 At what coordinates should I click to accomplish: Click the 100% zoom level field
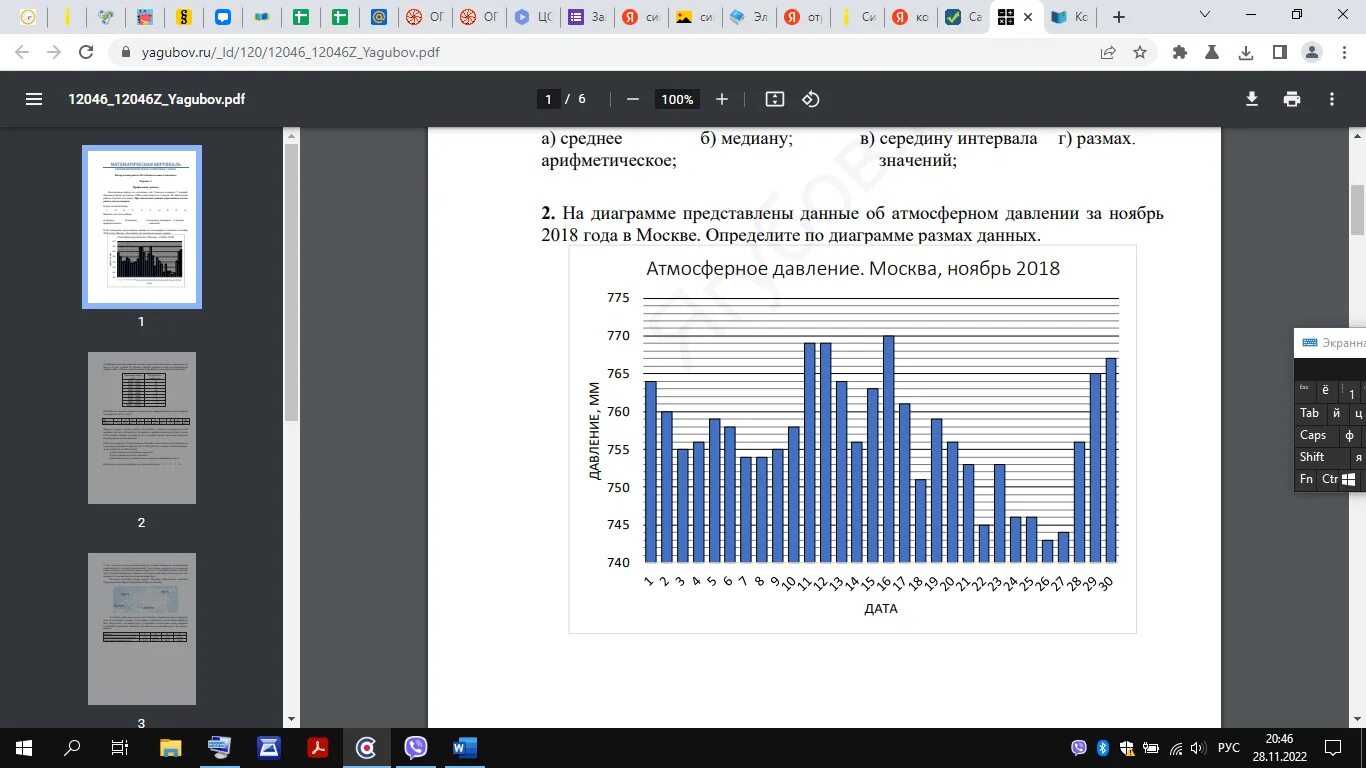click(x=677, y=99)
